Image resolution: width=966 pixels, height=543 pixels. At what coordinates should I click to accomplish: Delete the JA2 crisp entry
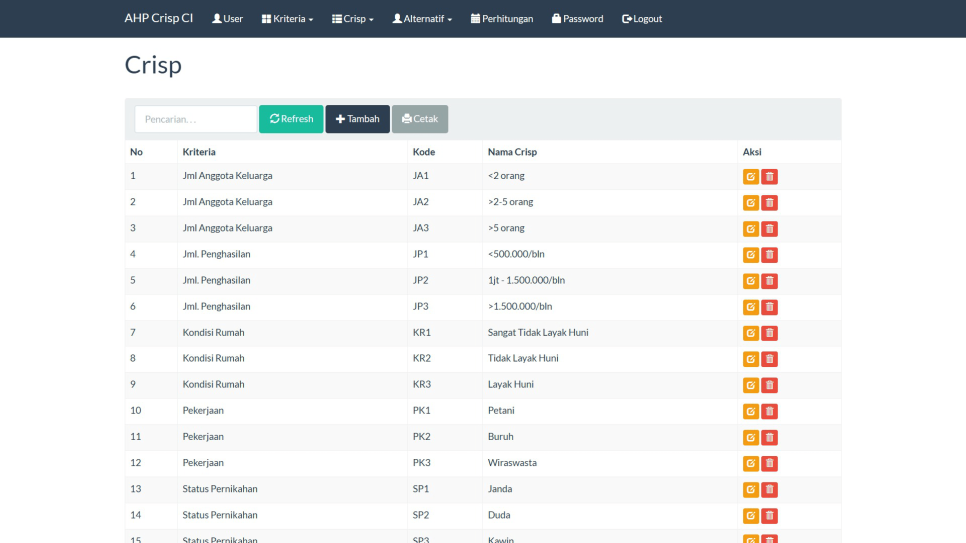point(769,203)
